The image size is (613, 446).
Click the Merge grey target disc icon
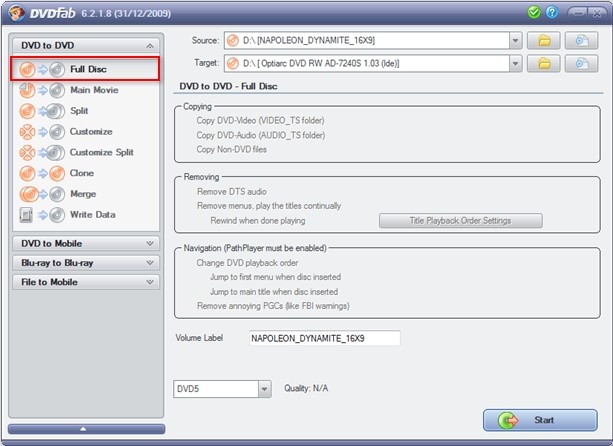pyautogui.click(x=57, y=194)
